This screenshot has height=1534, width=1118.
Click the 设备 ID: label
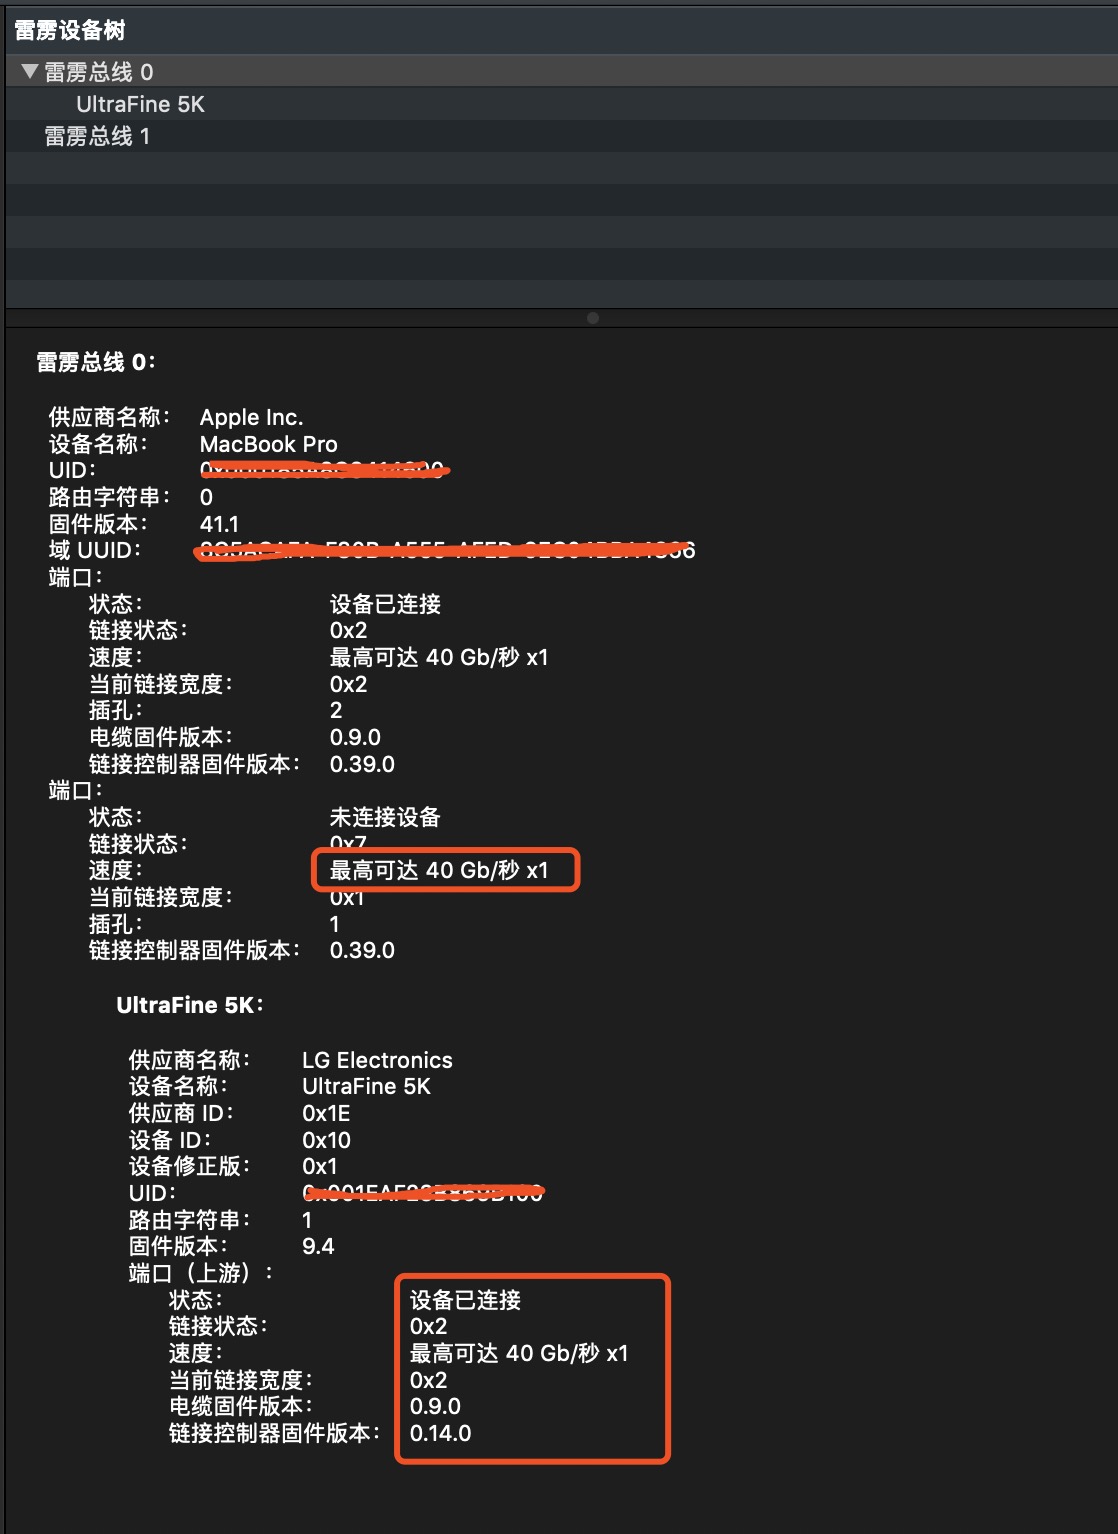pyautogui.click(x=170, y=1140)
